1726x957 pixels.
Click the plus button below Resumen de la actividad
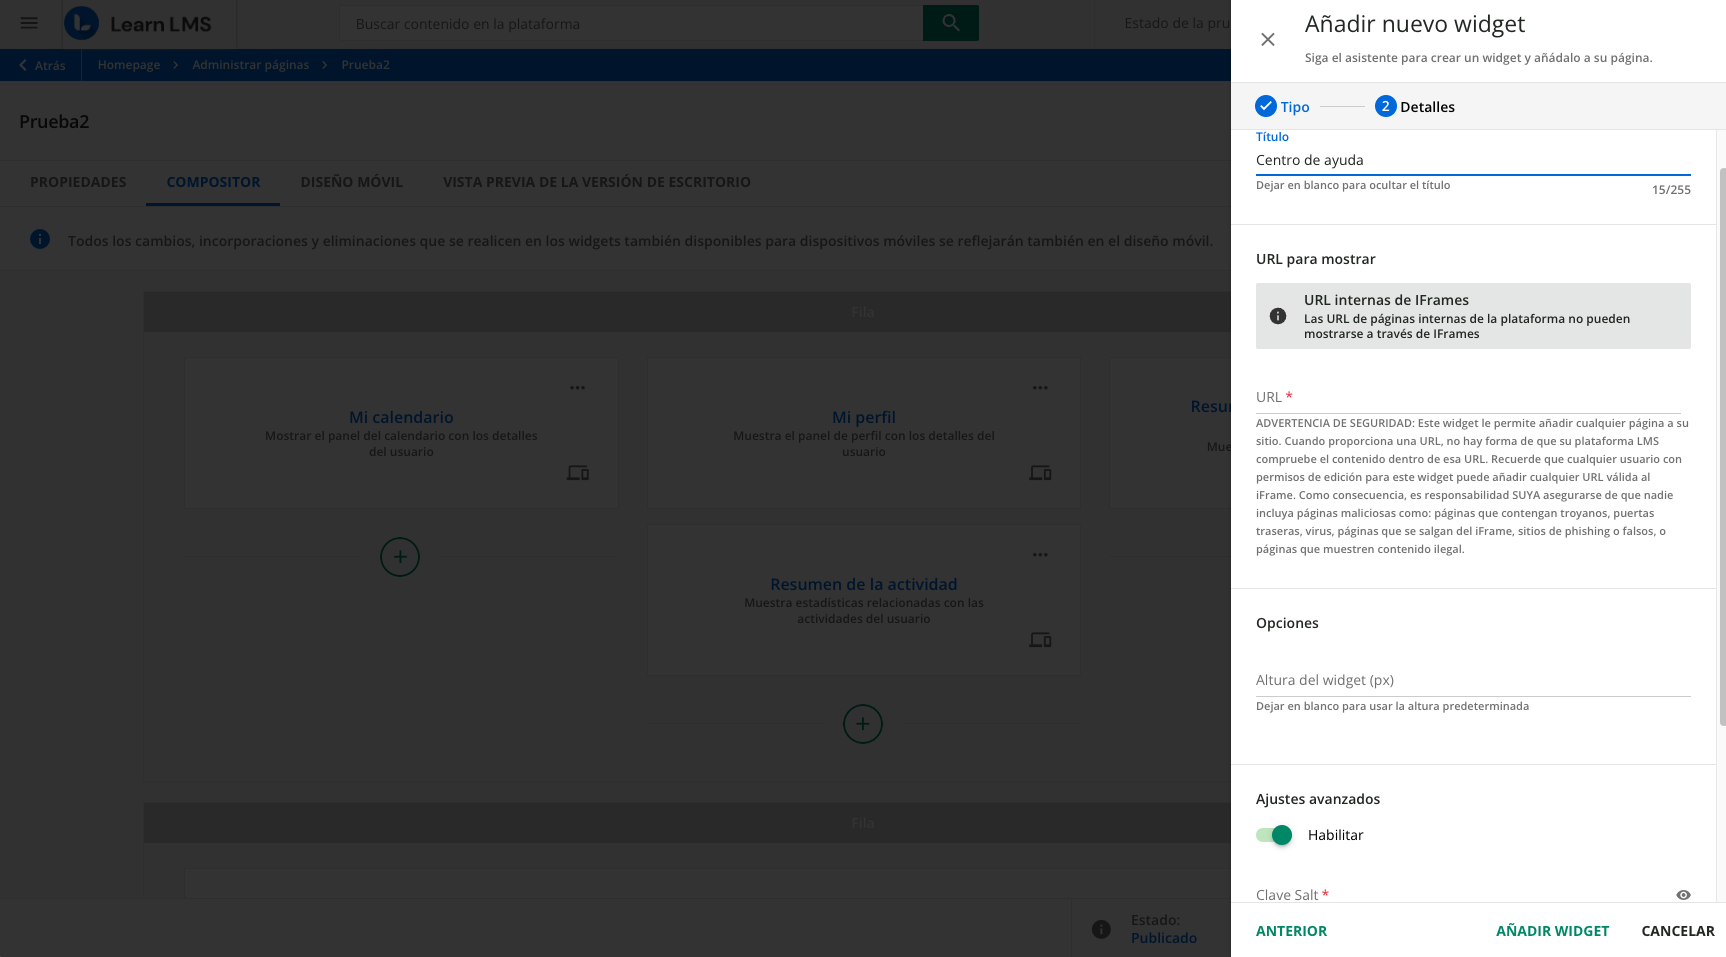point(862,724)
